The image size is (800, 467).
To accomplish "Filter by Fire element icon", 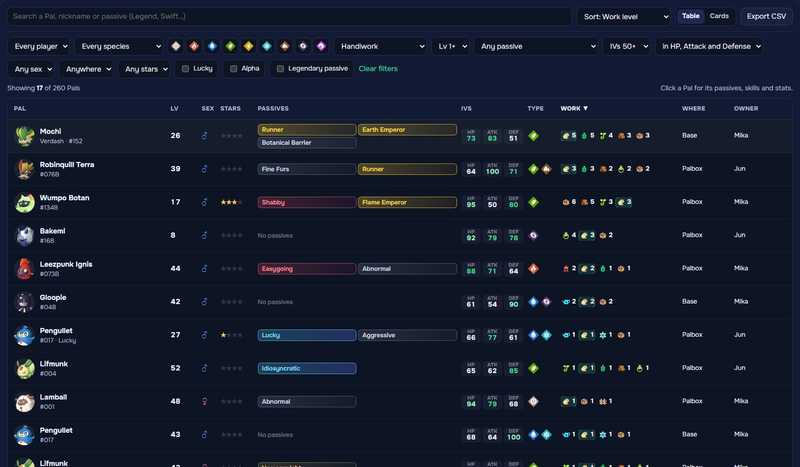I will [x=194, y=46].
